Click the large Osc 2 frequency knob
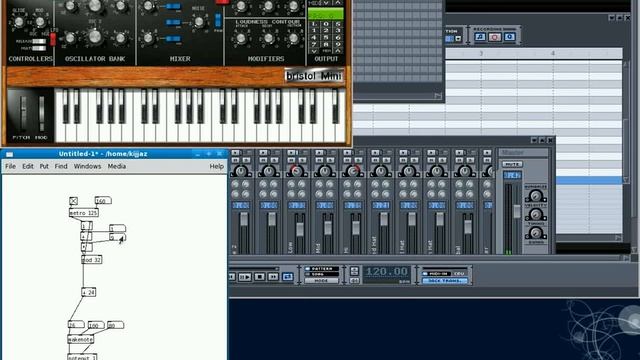This screenshot has width=640, height=360. [x=95, y=37]
